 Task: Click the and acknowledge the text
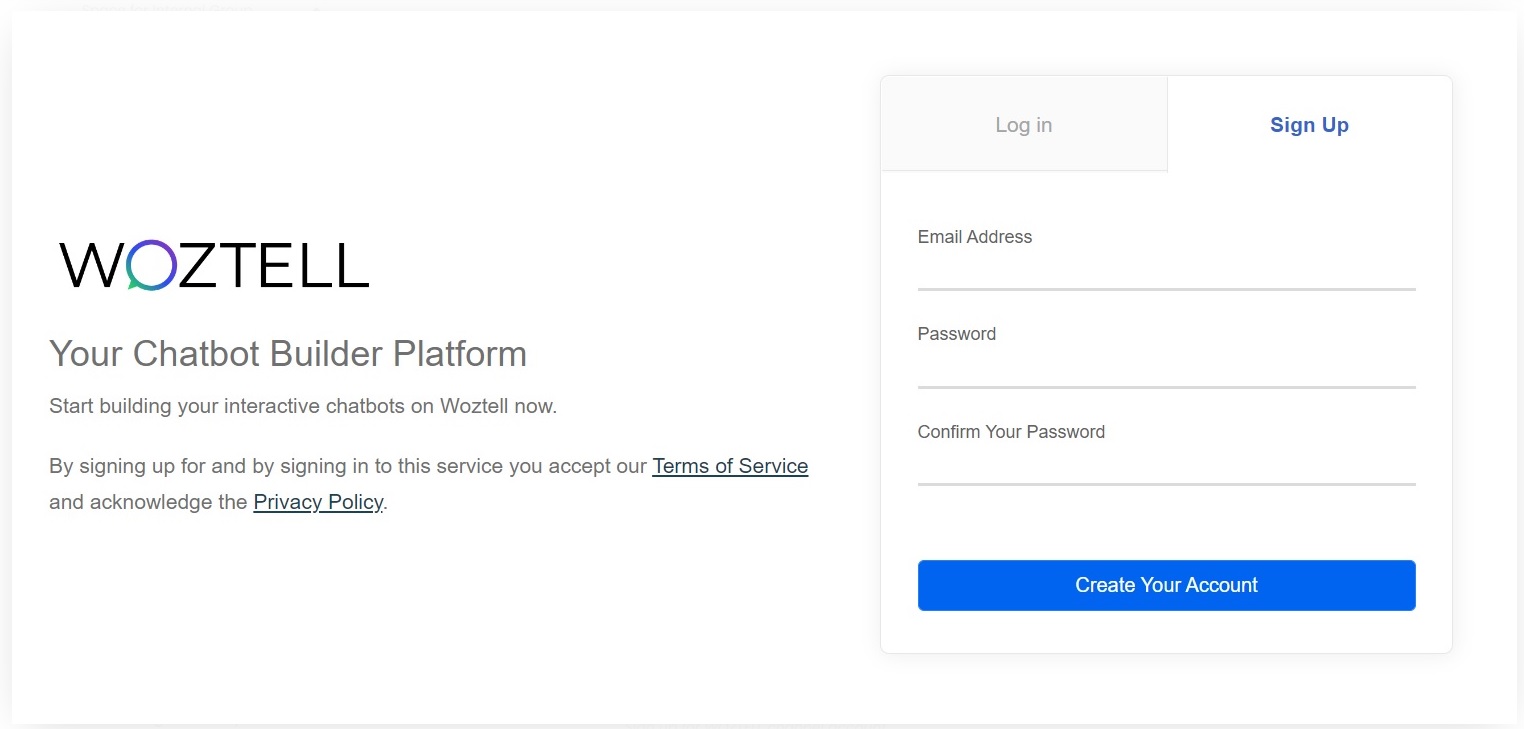148,502
